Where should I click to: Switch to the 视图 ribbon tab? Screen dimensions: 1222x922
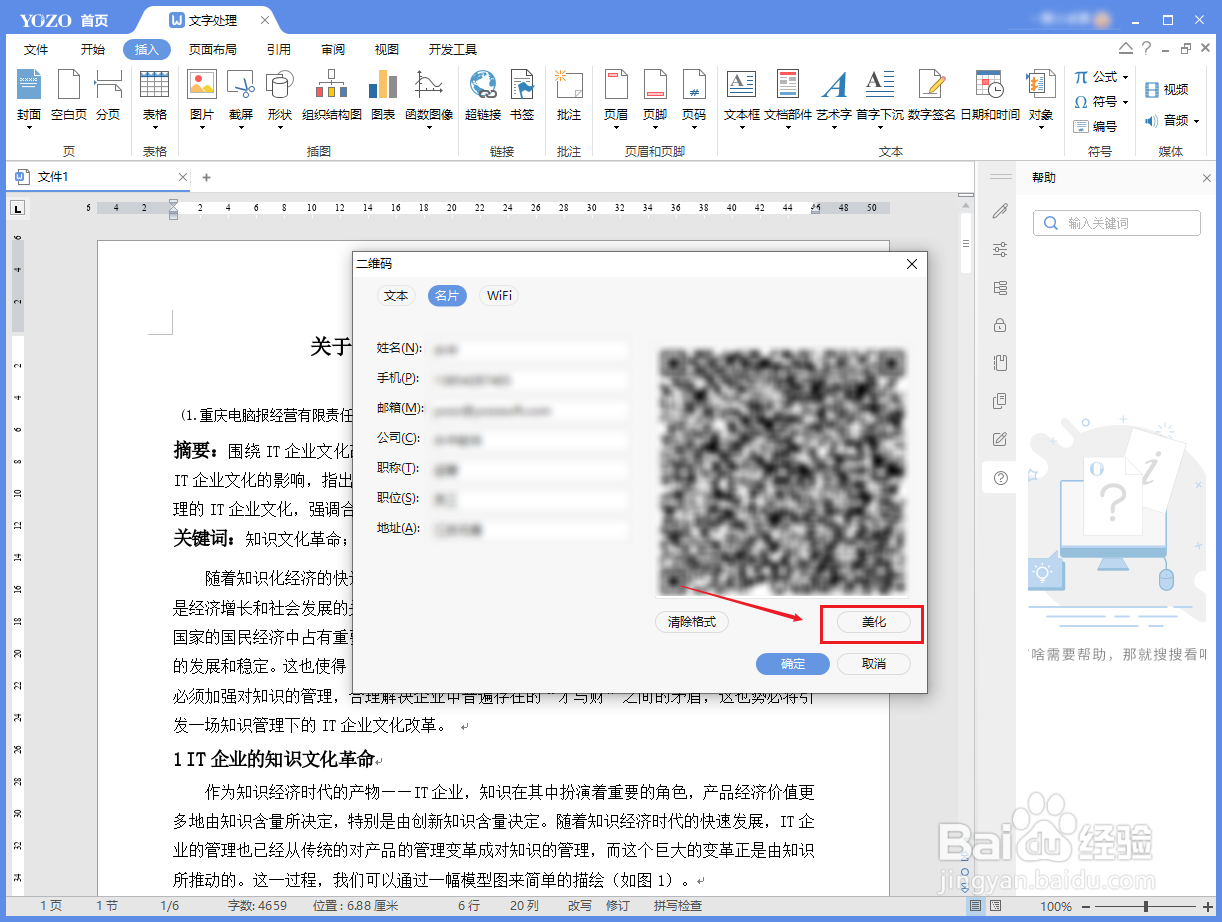387,50
